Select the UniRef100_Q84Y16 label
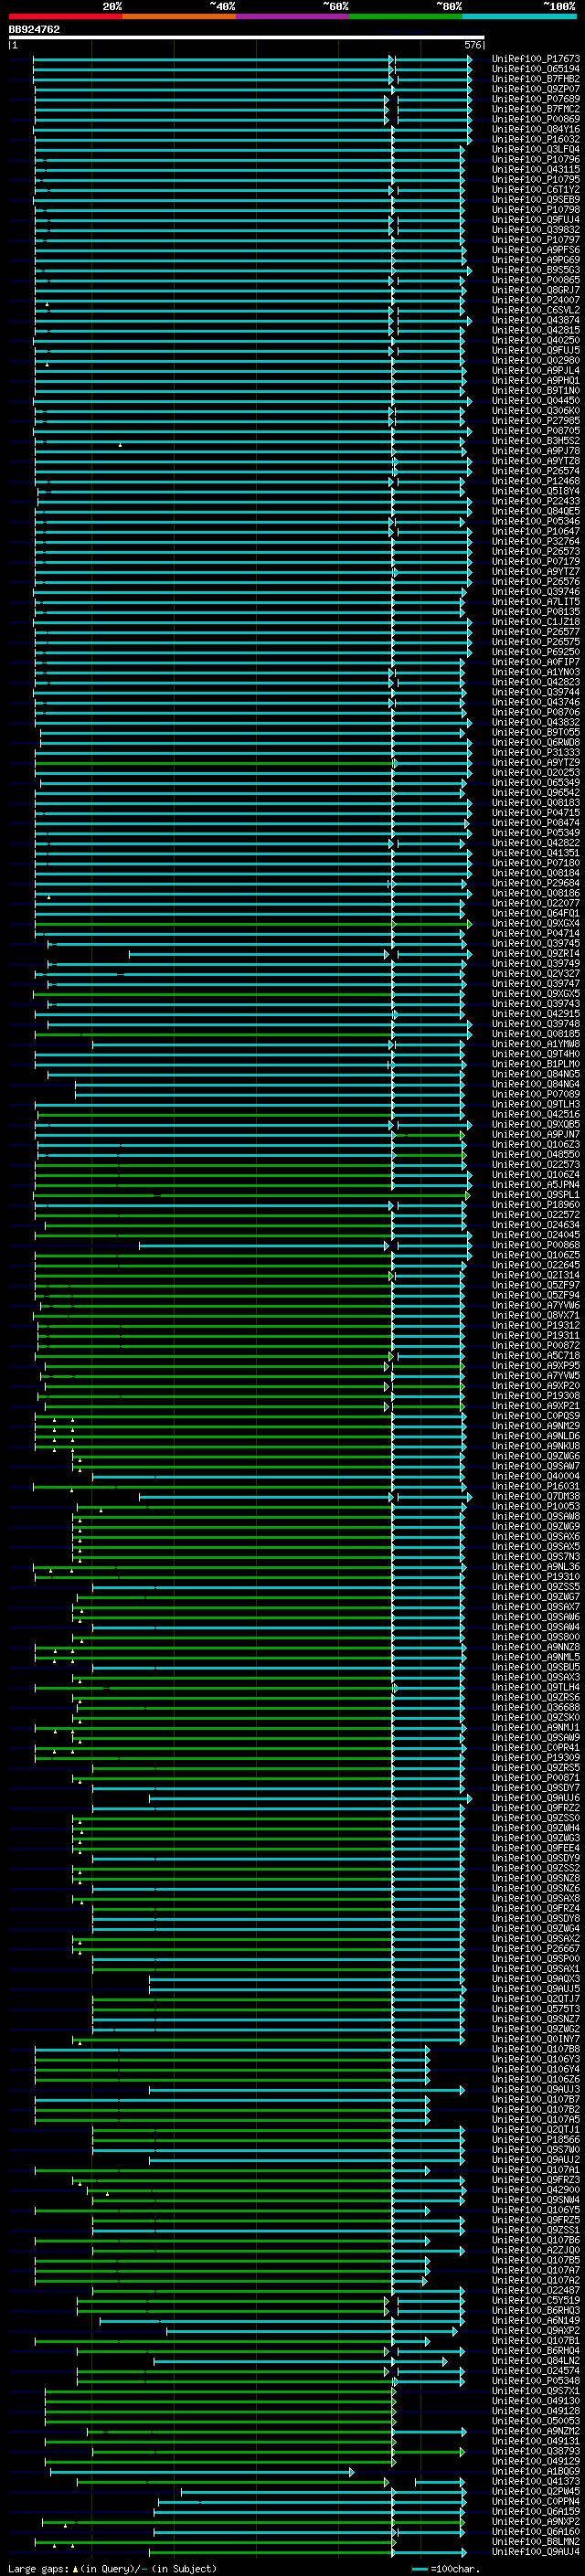 pos(536,129)
